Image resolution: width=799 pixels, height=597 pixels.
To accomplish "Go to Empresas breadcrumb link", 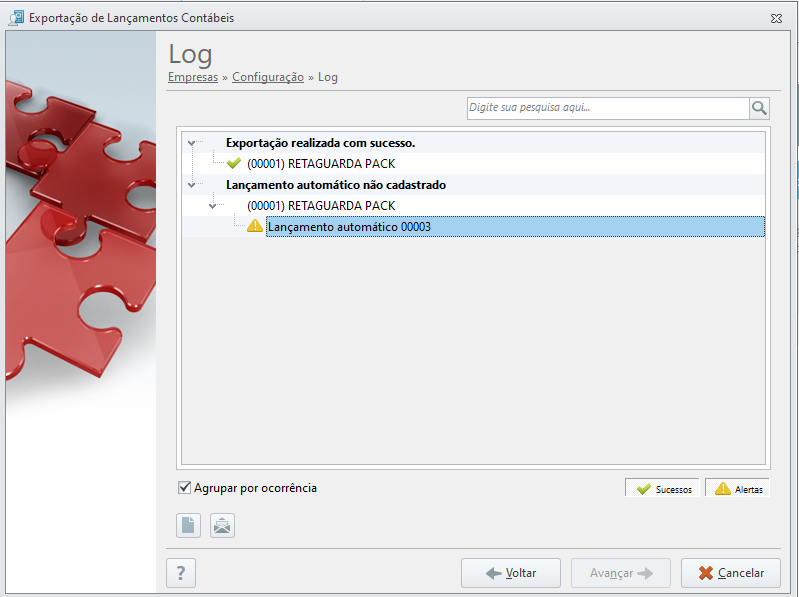I will pos(193,77).
